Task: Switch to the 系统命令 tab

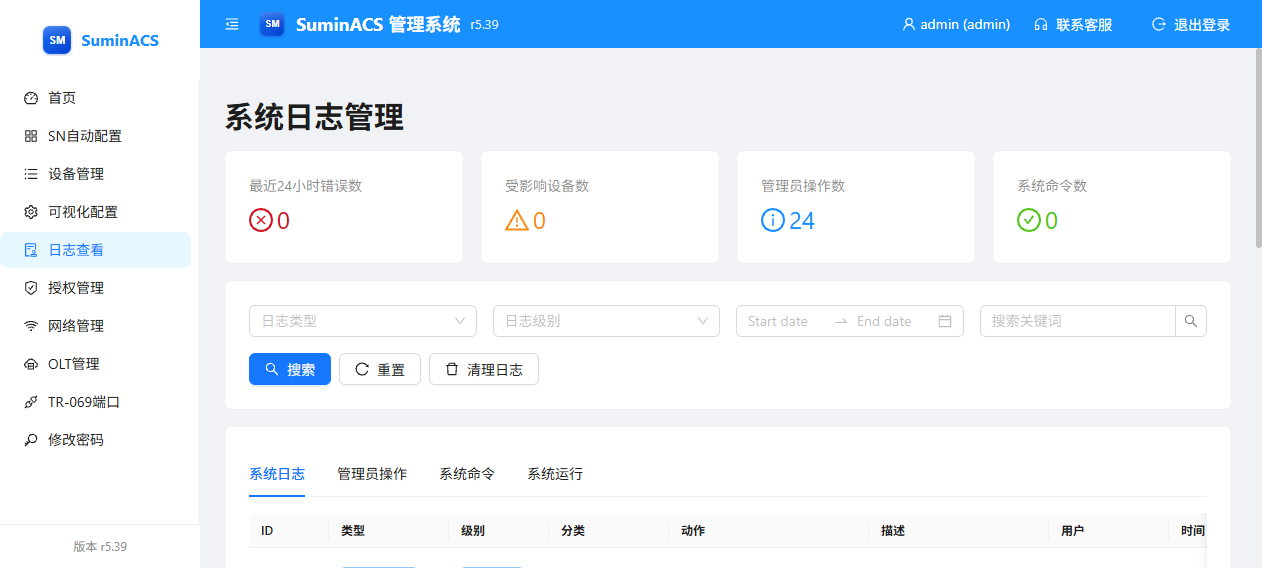Action: click(x=467, y=474)
